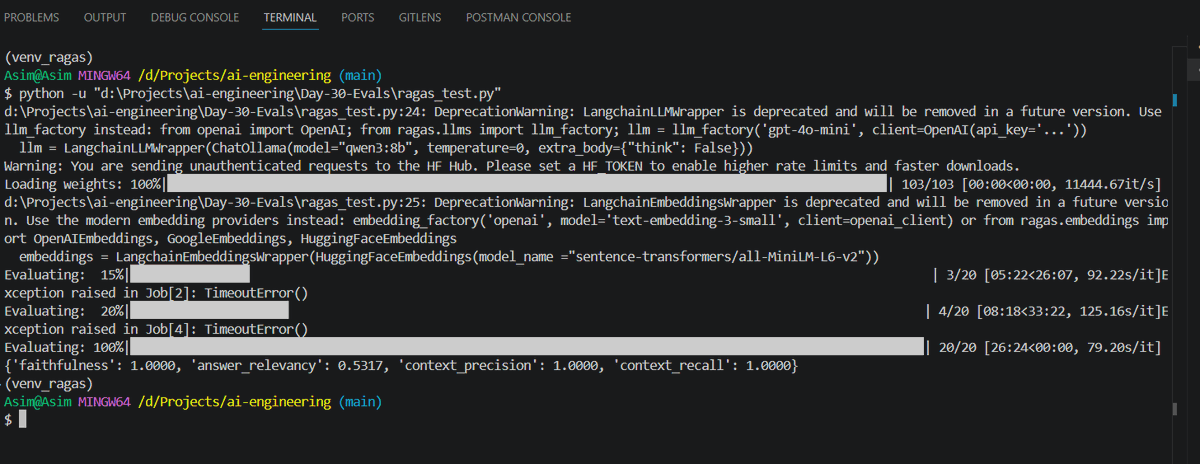Screen dimensions: 1200x464
Task: Click the text "3/20 [05:22<26:07, 92.22s/it]"
Action: (1052, 274)
